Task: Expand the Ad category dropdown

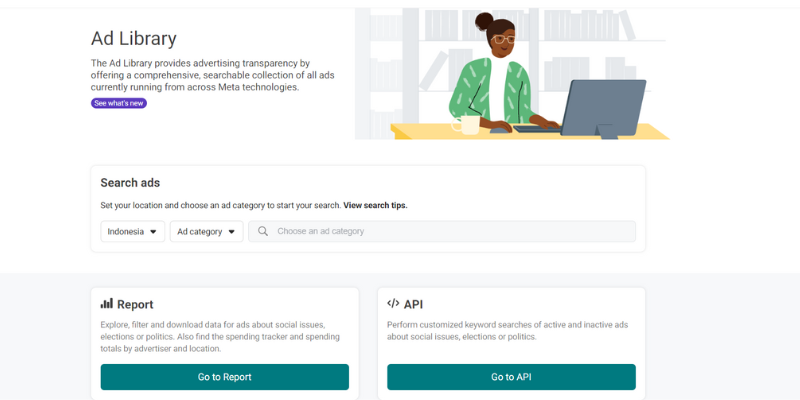Action: coord(207,232)
